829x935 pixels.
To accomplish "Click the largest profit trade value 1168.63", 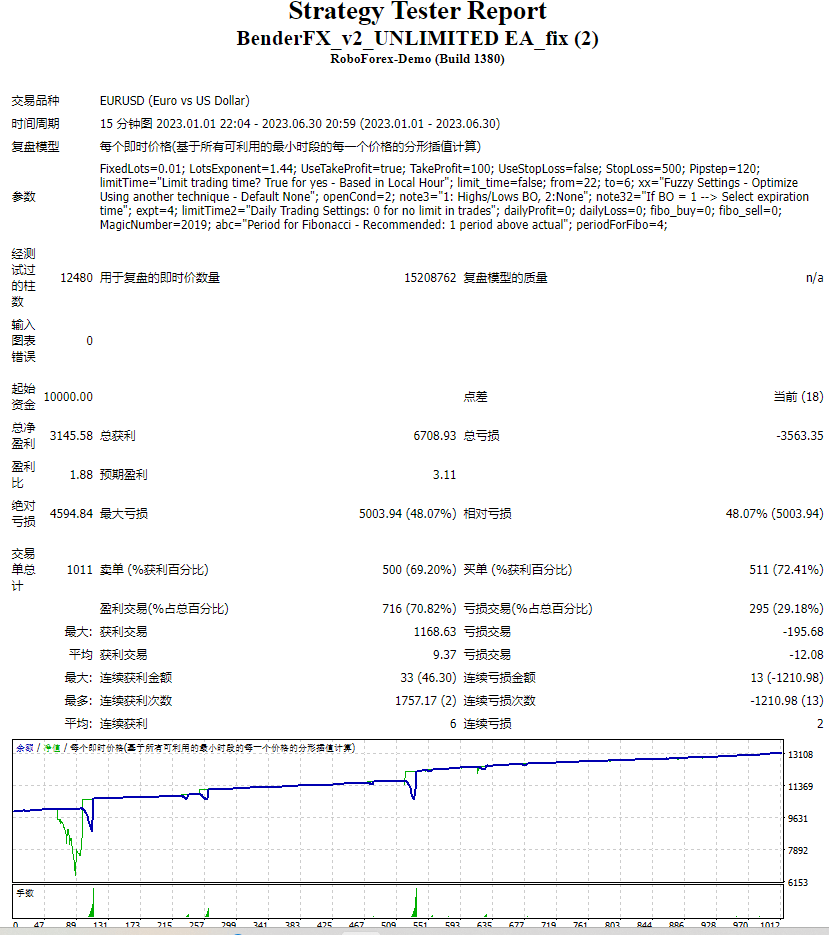I will click(435, 631).
